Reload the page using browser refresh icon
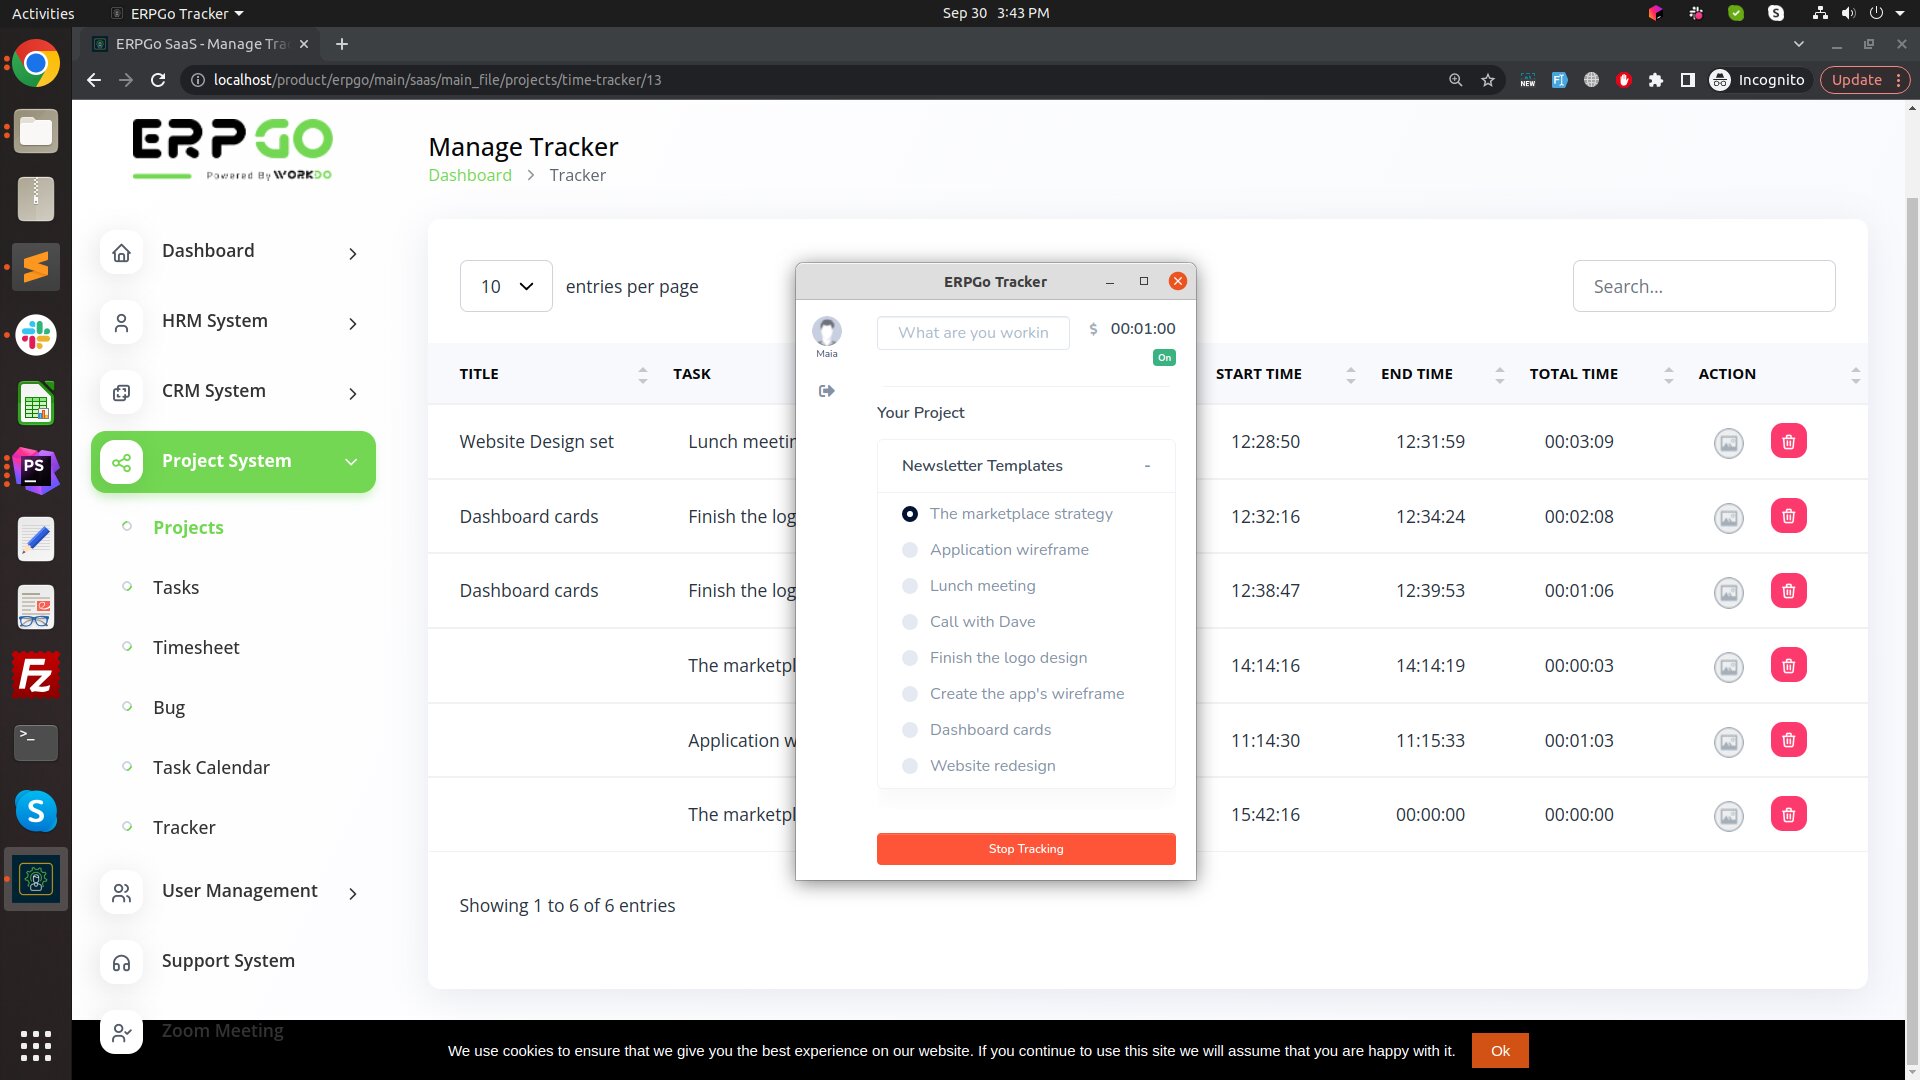 click(x=158, y=80)
